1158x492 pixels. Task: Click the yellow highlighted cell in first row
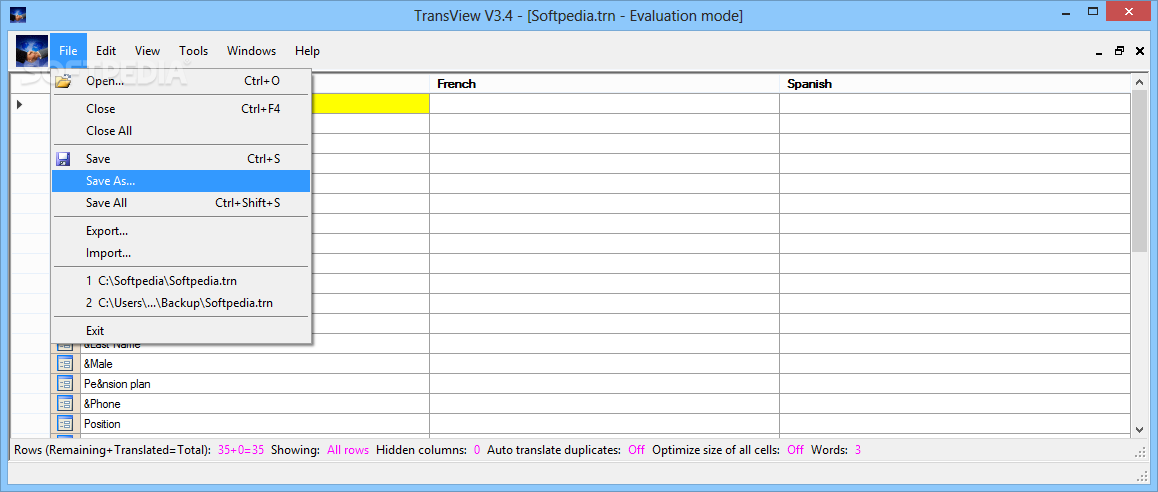pos(370,103)
